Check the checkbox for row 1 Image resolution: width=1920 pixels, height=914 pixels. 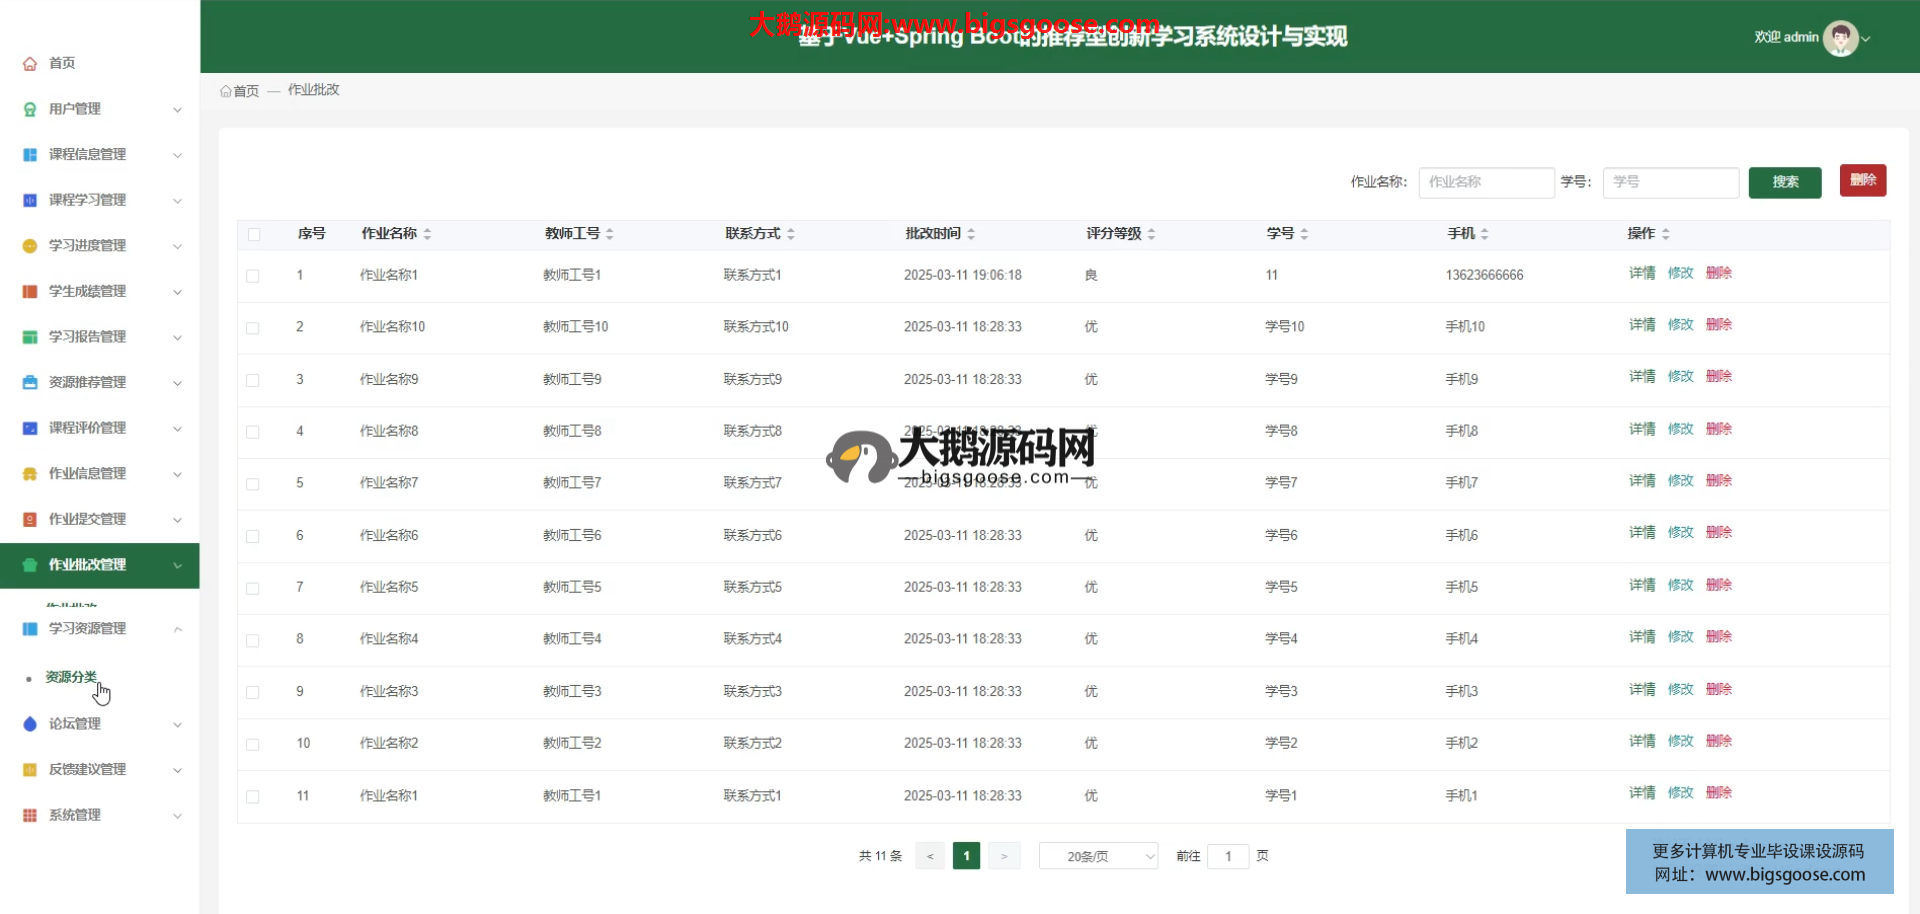click(x=253, y=276)
